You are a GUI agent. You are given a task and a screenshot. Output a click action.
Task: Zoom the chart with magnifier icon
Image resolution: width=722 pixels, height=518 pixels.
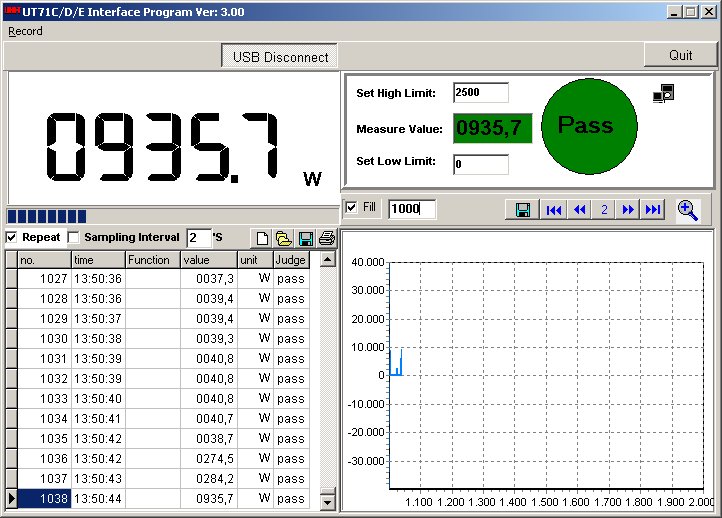pos(688,209)
